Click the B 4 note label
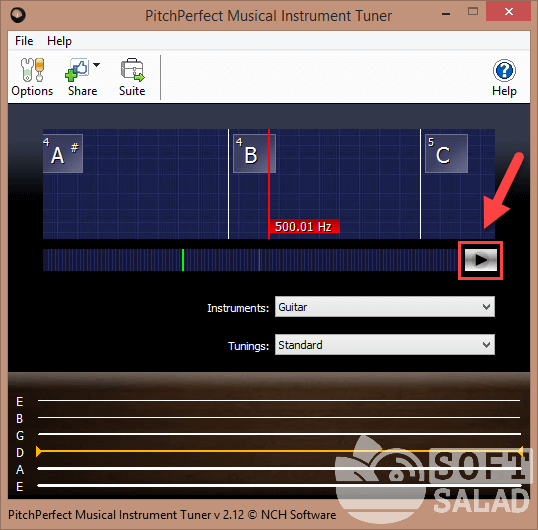538x530 pixels. pyautogui.click(x=254, y=153)
